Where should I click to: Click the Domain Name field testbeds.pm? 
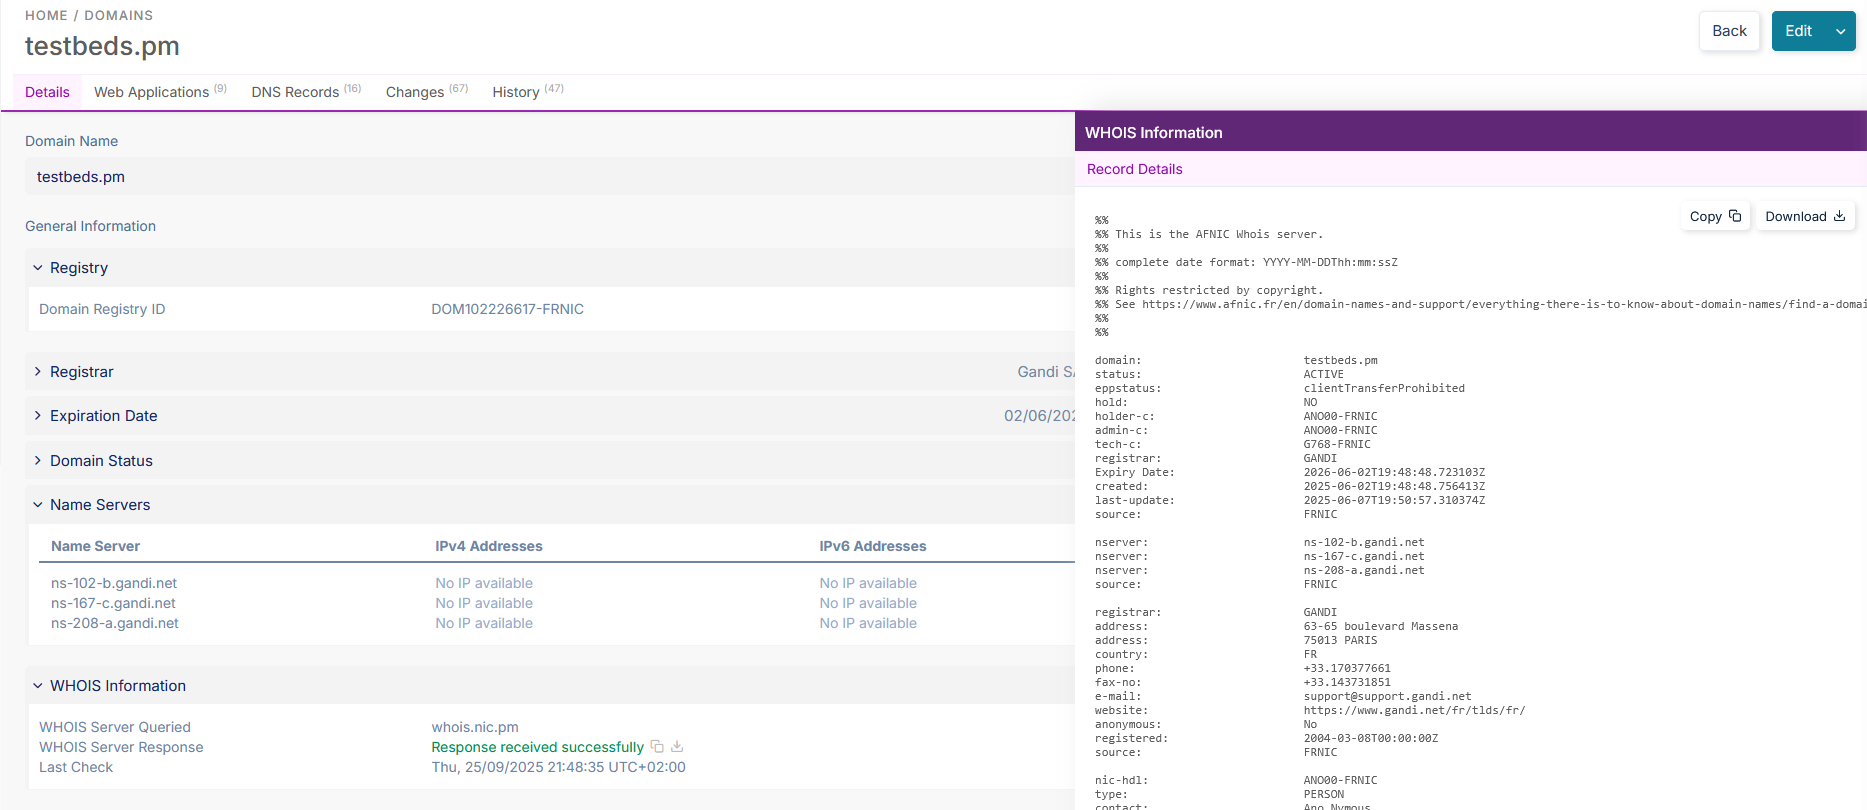coord(550,177)
